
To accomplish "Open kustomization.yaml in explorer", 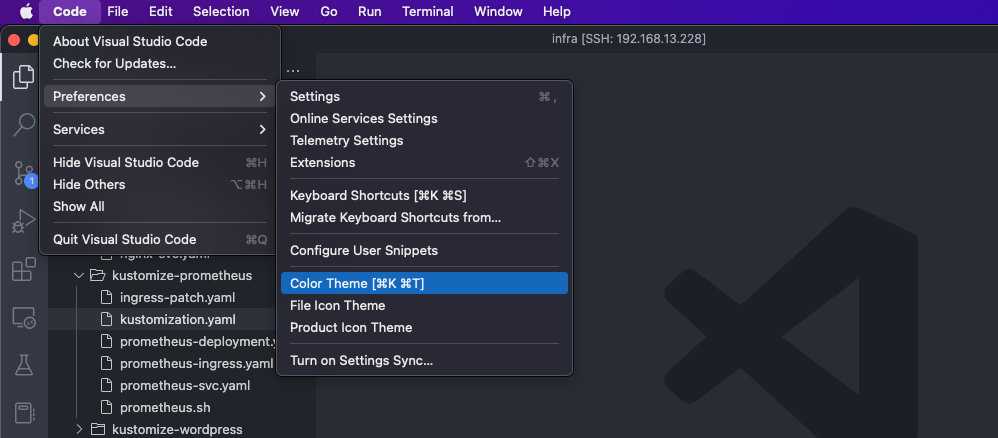I will click(x=178, y=319).
